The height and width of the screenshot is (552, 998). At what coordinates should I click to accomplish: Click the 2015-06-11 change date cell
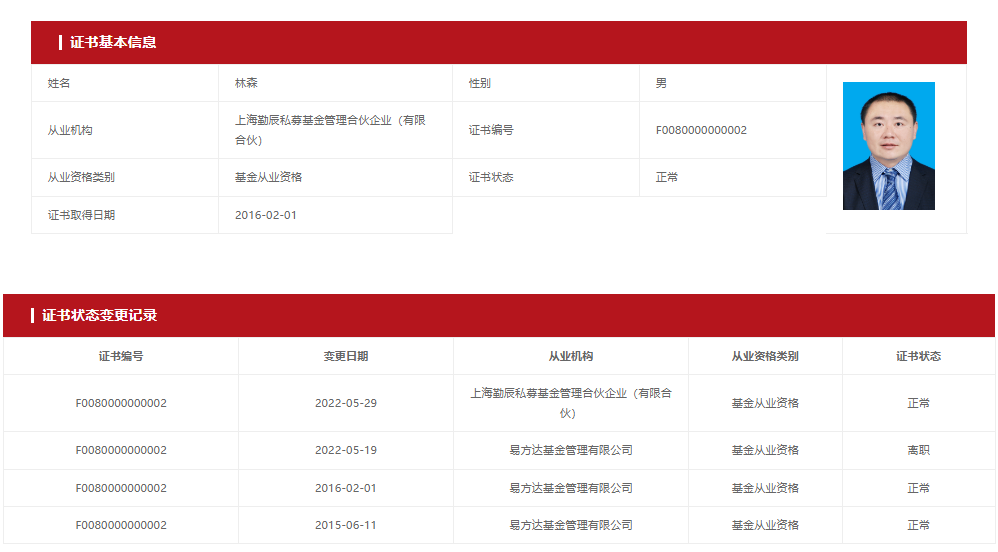point(346,525)
